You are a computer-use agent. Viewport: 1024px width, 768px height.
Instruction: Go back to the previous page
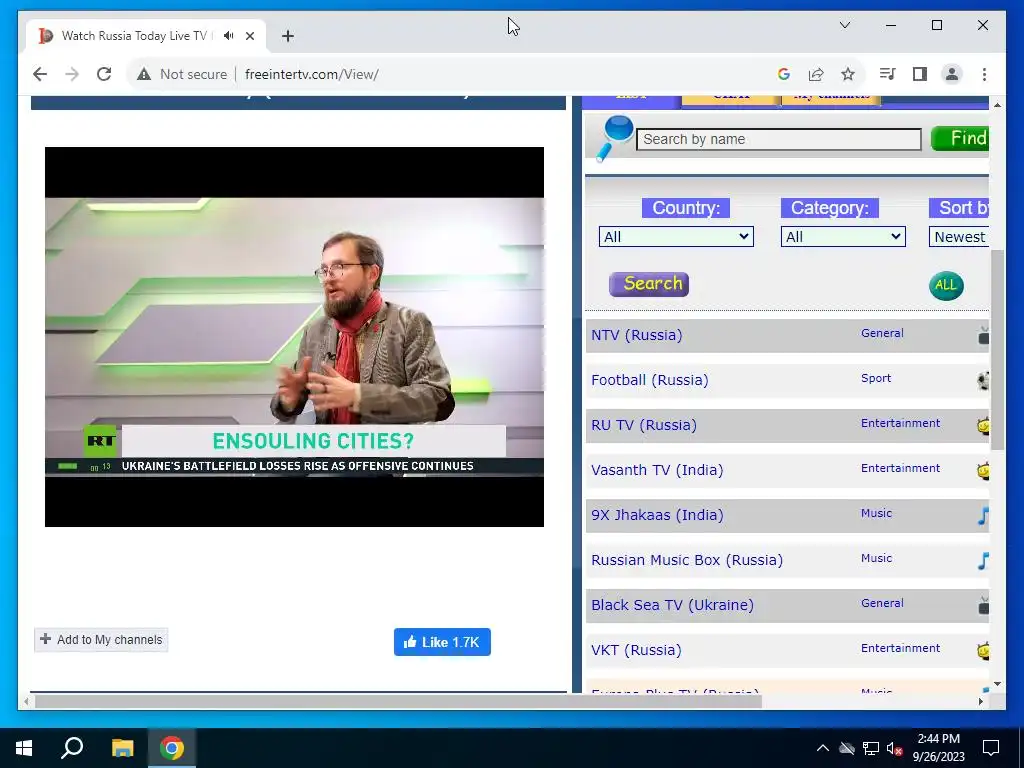pyautogui.click(x=40, y=74)
